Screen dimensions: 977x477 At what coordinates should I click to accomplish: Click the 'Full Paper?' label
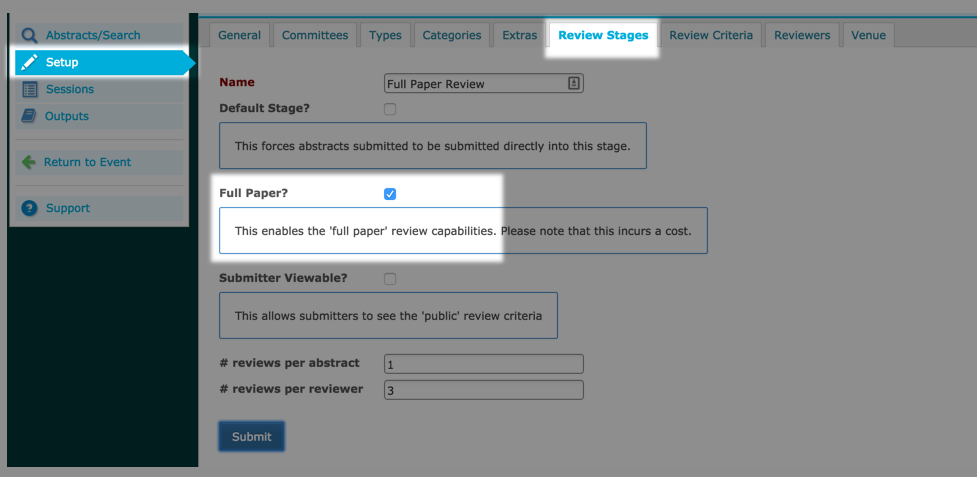coord(254,193)
